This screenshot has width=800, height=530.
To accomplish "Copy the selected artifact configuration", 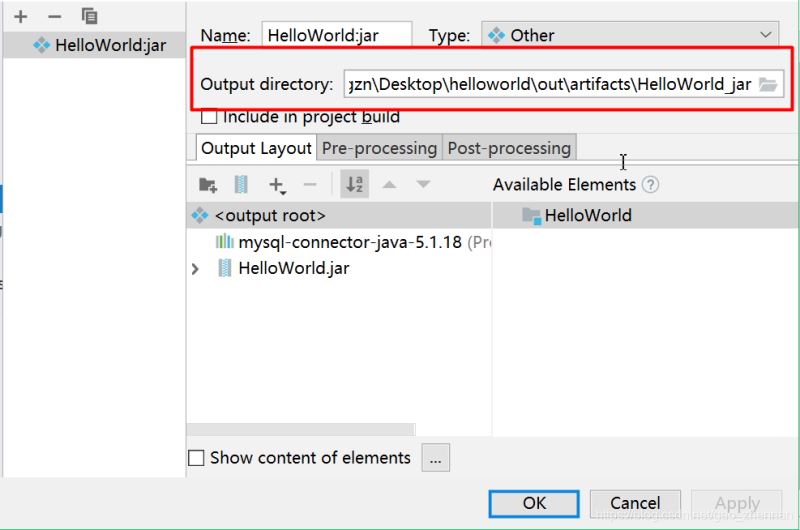I will [x=89, y=16].
